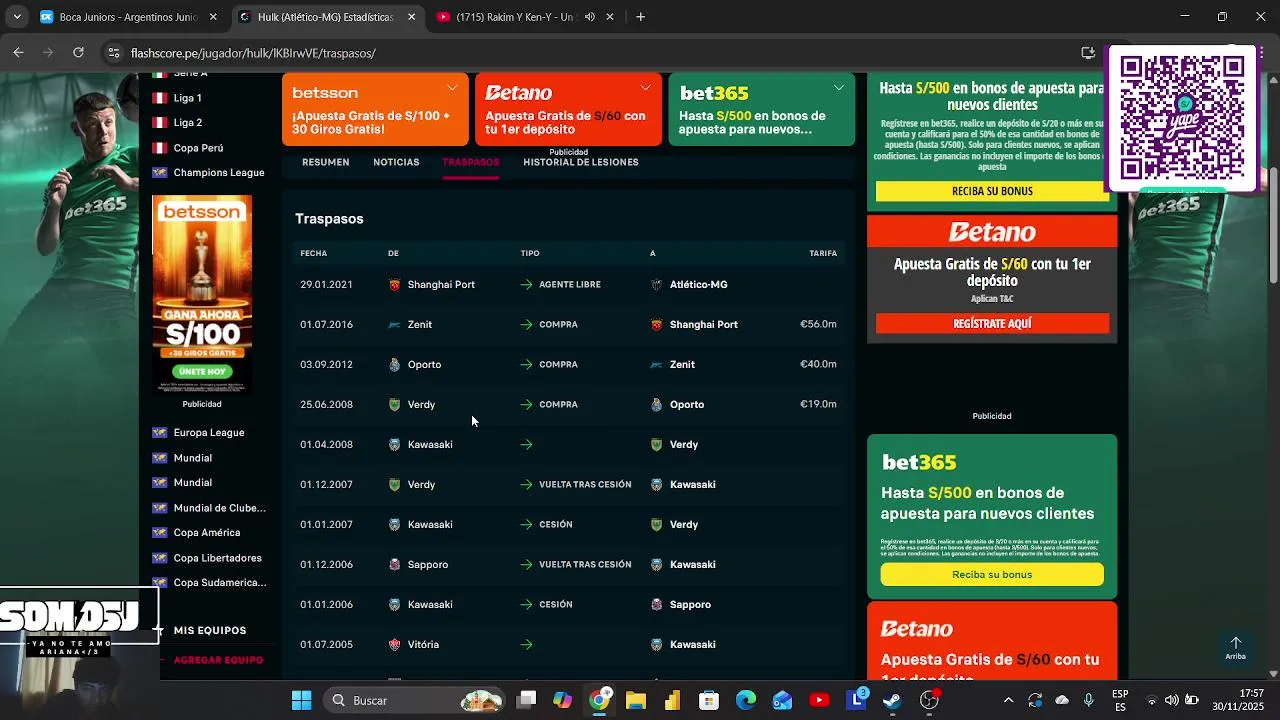The height and width of the screenshot is (720, 1280).
Task: Click the Vitória crest in the 01.07.2005 row
Action: [394, 645]
